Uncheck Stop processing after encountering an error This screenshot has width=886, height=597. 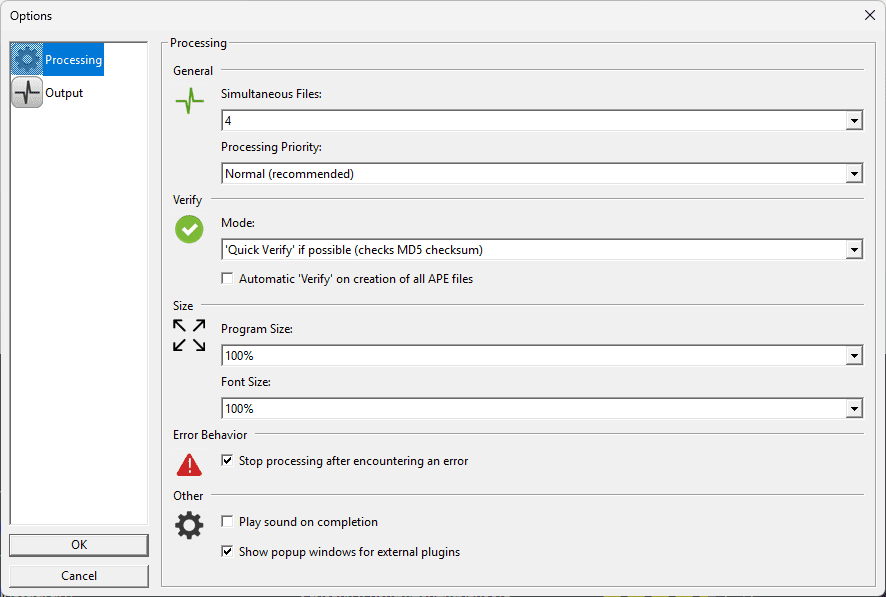228,461
